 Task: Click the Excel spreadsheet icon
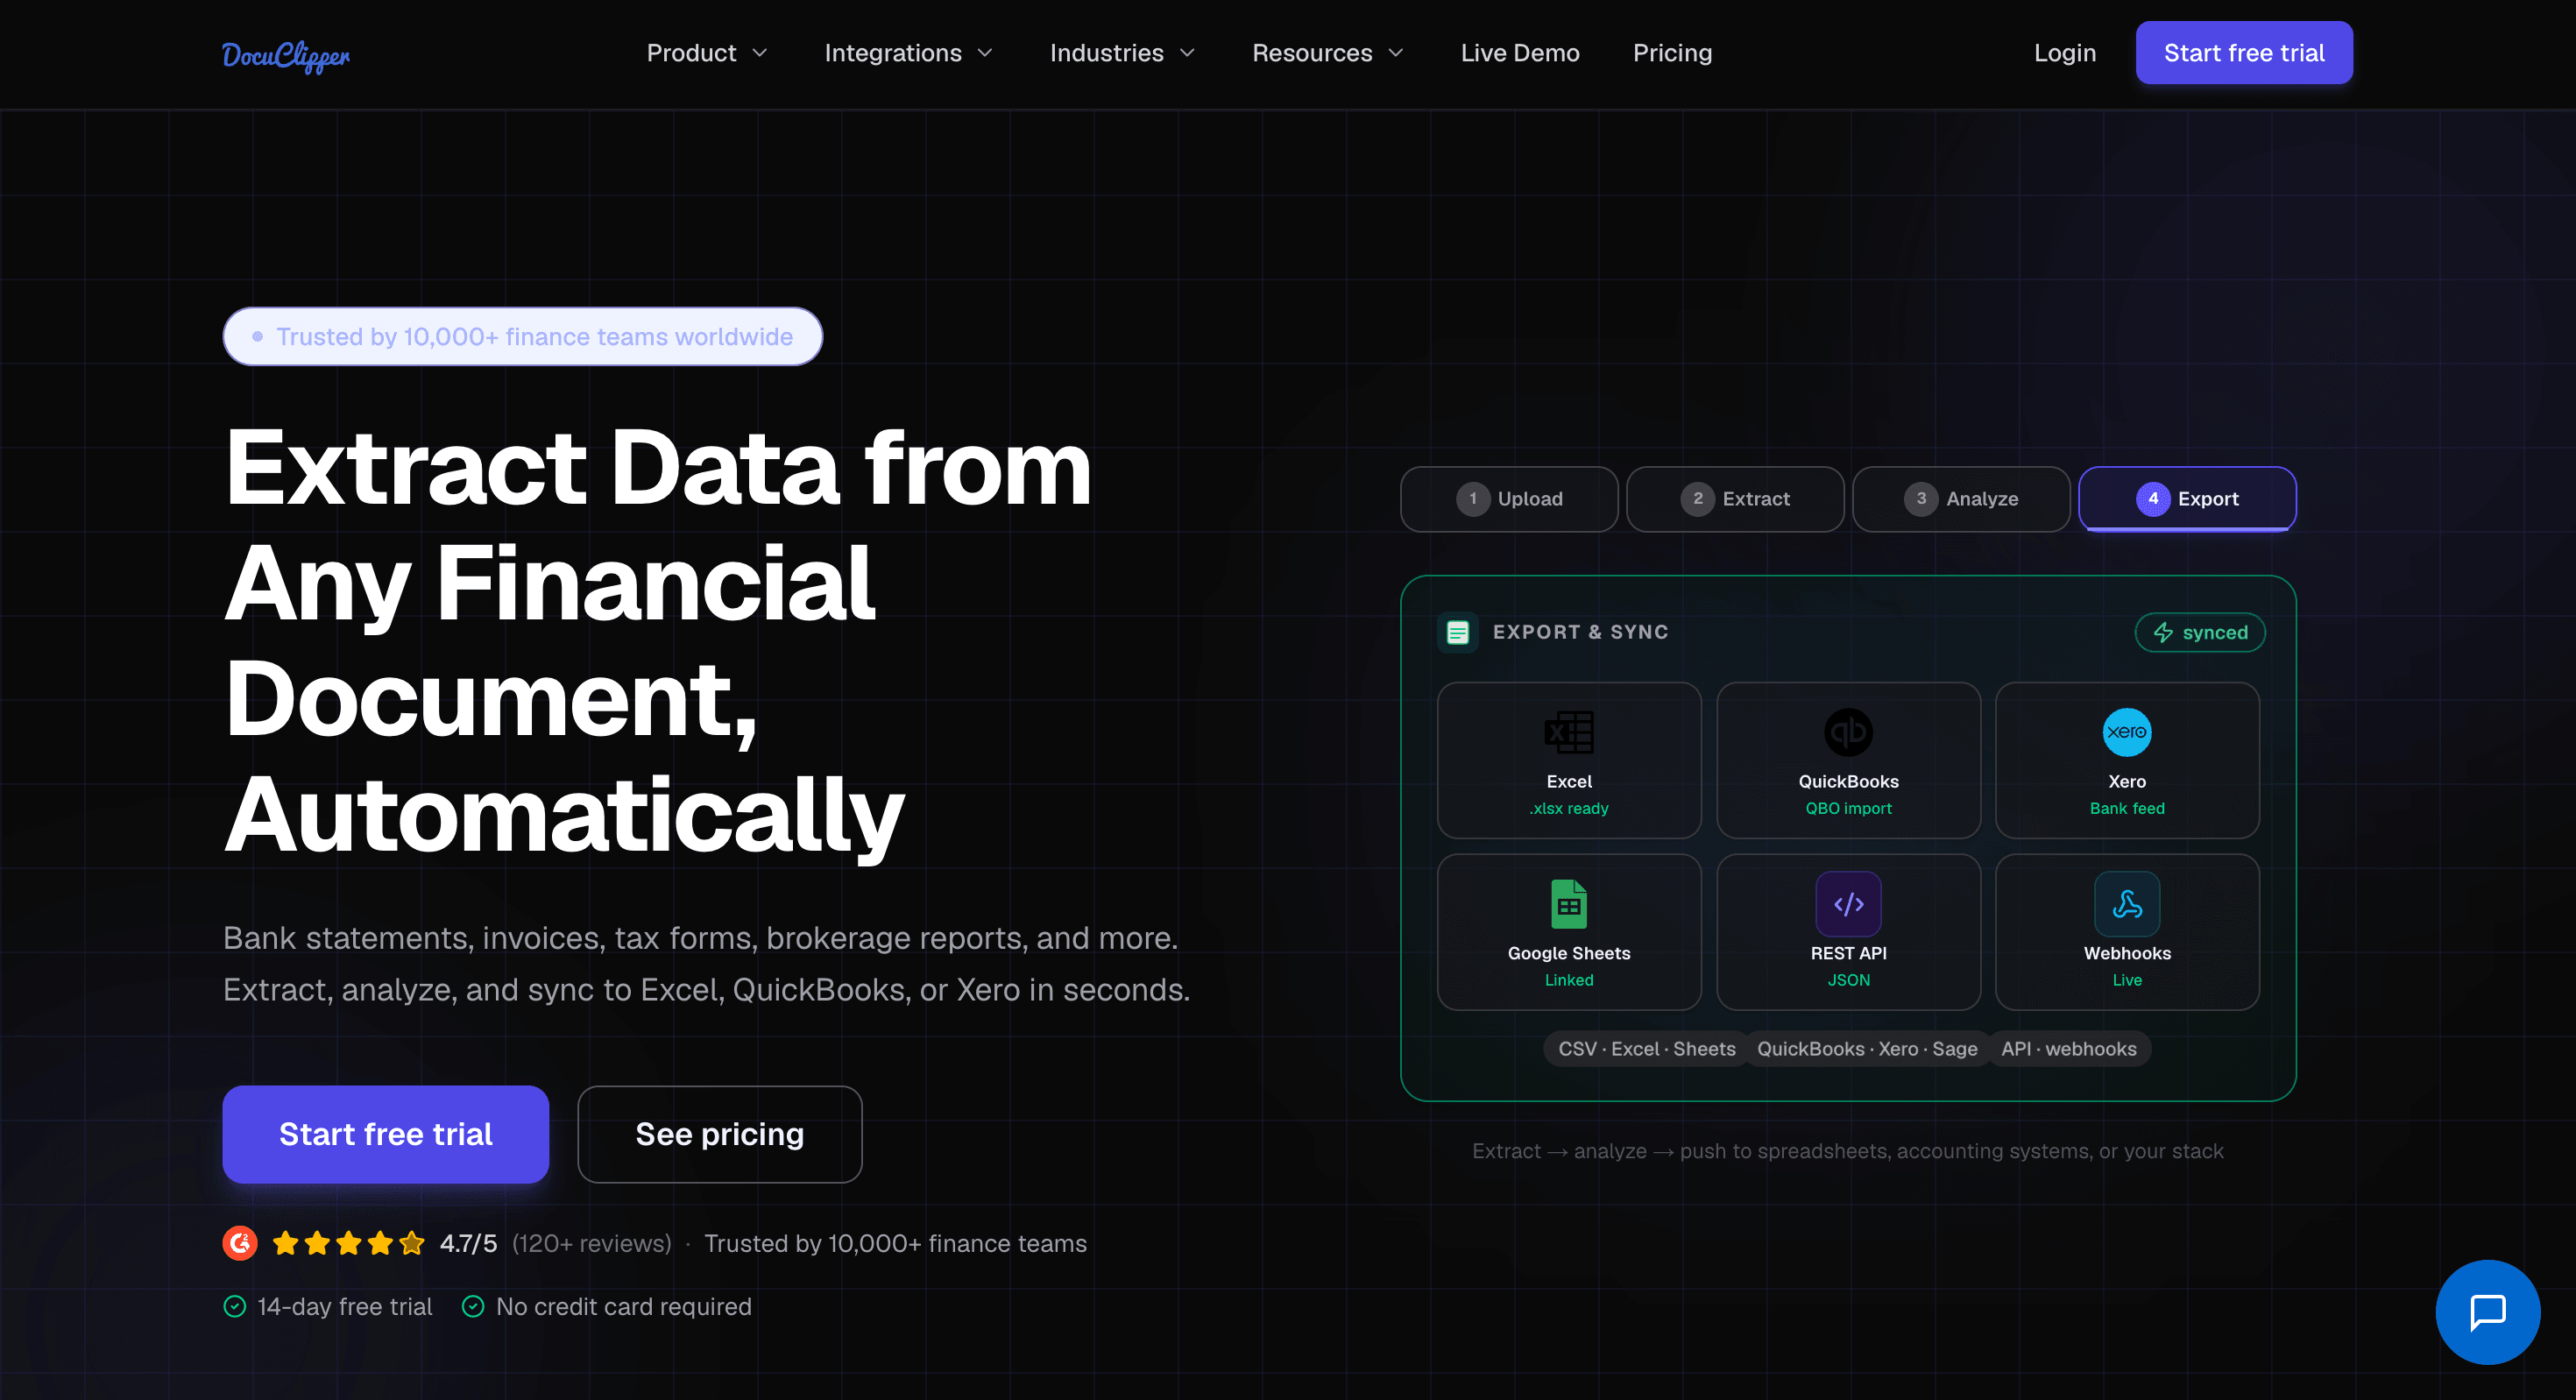click(1569, 732)
